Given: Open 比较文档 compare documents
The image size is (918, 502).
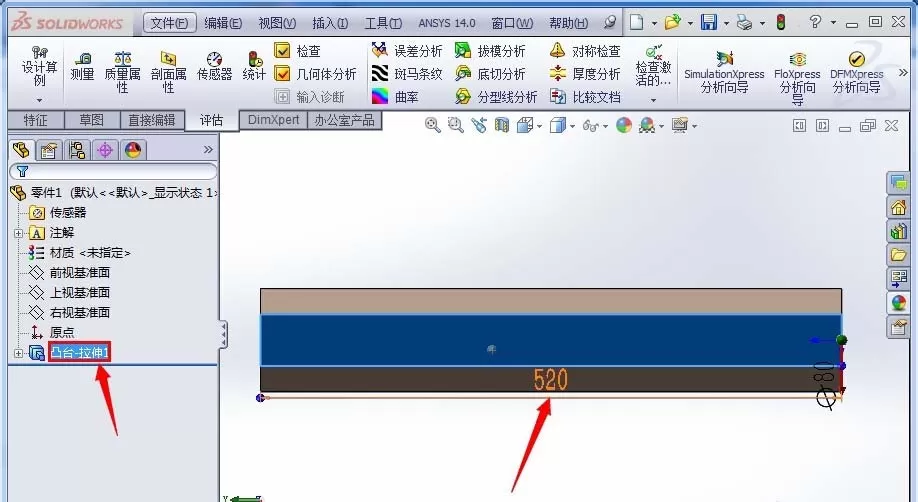Looking at the screenshot, I should (x=585, y=97).
